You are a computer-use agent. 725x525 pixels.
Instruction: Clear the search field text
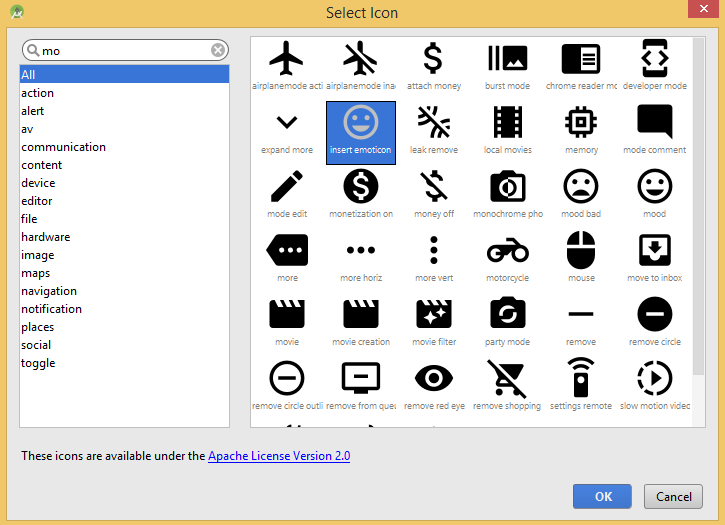[218, 50]
